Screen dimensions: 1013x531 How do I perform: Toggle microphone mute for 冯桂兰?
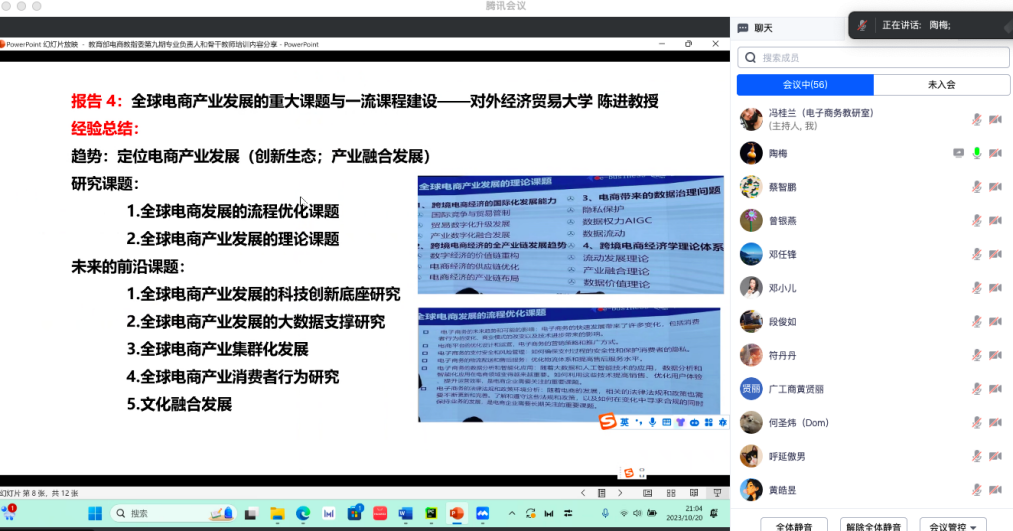coord(977,119)
